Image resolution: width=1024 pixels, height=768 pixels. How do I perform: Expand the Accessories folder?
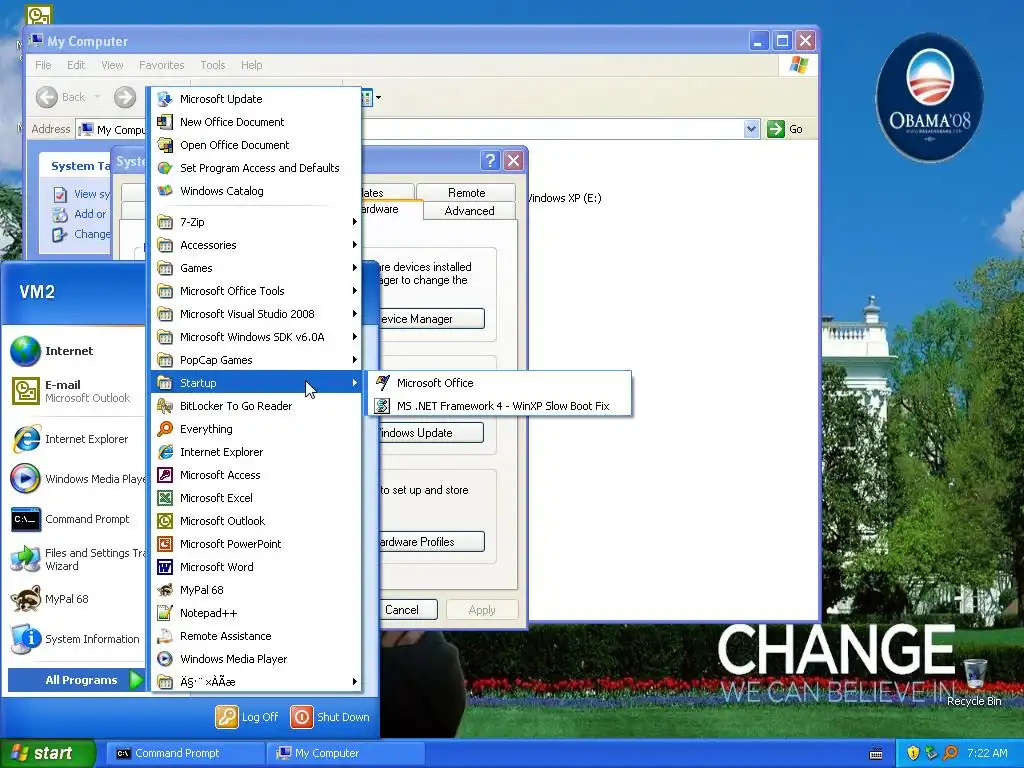point(256,245)
